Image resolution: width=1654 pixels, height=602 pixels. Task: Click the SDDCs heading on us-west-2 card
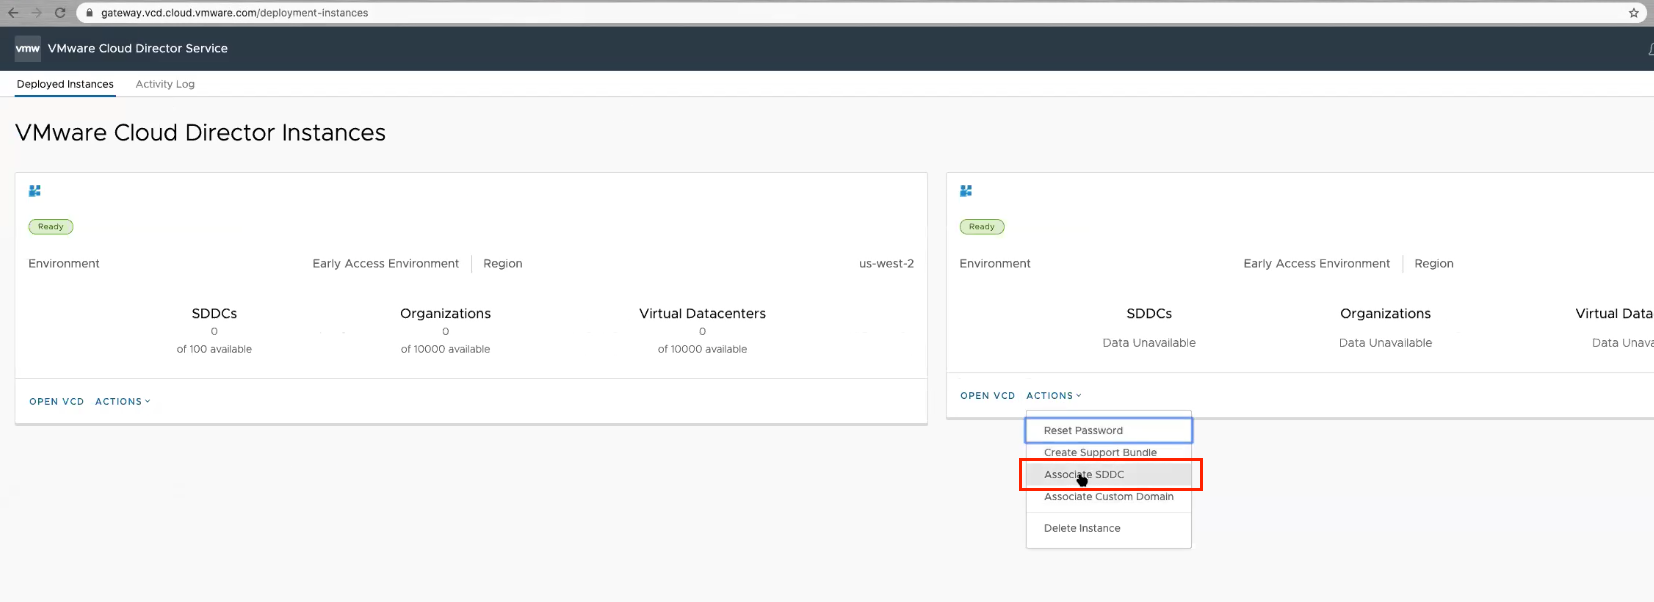tap(214, 313)
